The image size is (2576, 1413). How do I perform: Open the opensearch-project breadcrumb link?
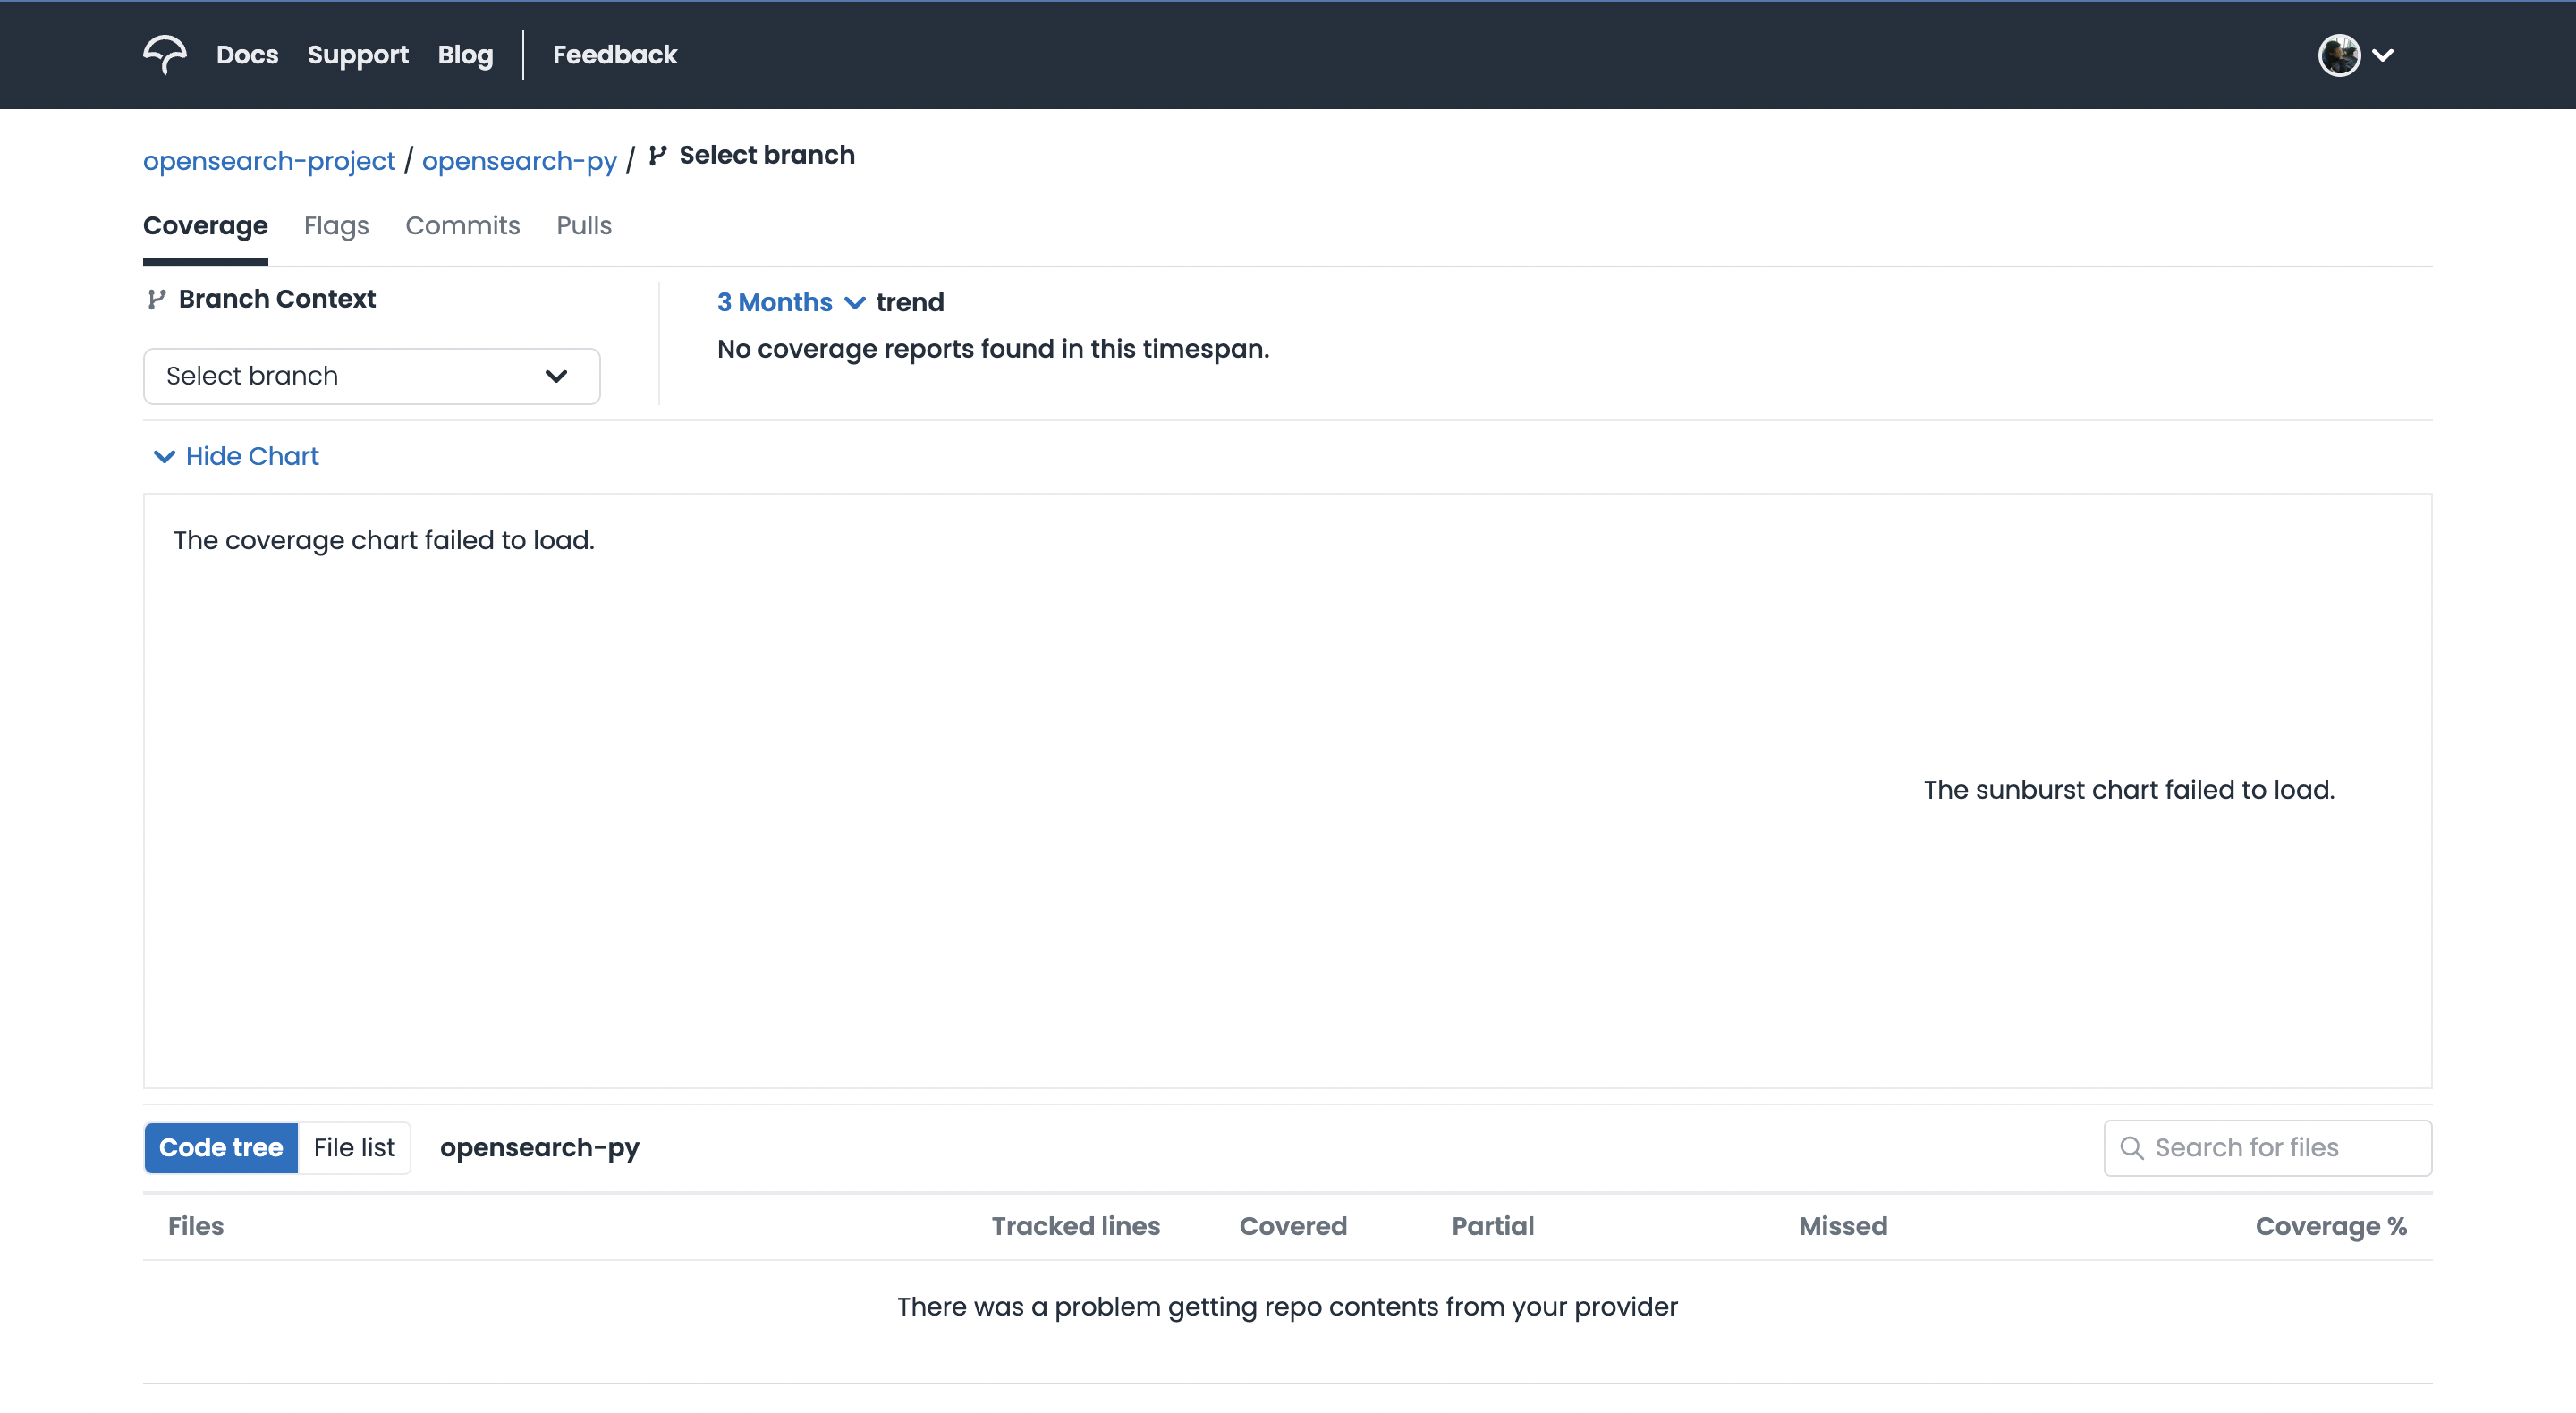click(269, 160)
